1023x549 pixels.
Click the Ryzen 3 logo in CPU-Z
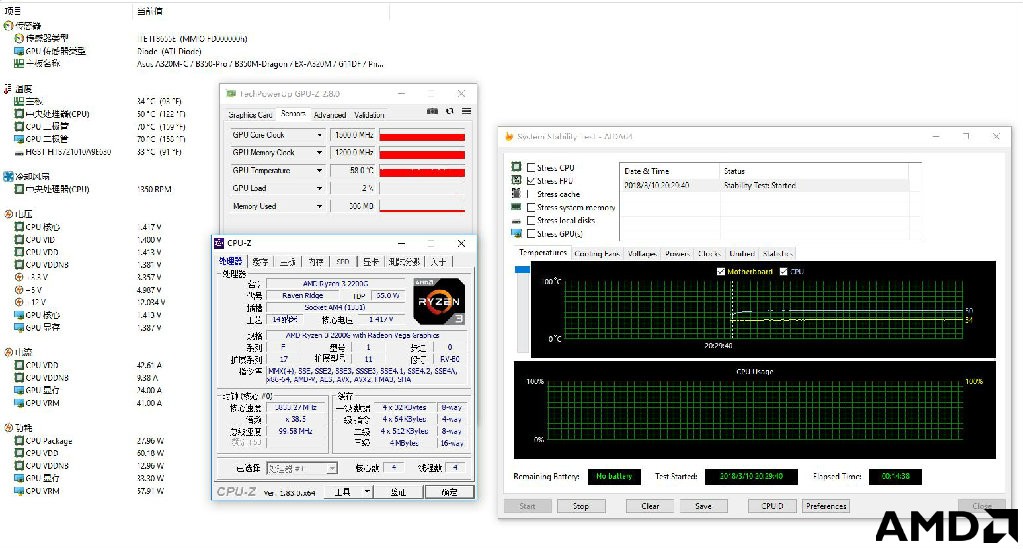point(439,301)
